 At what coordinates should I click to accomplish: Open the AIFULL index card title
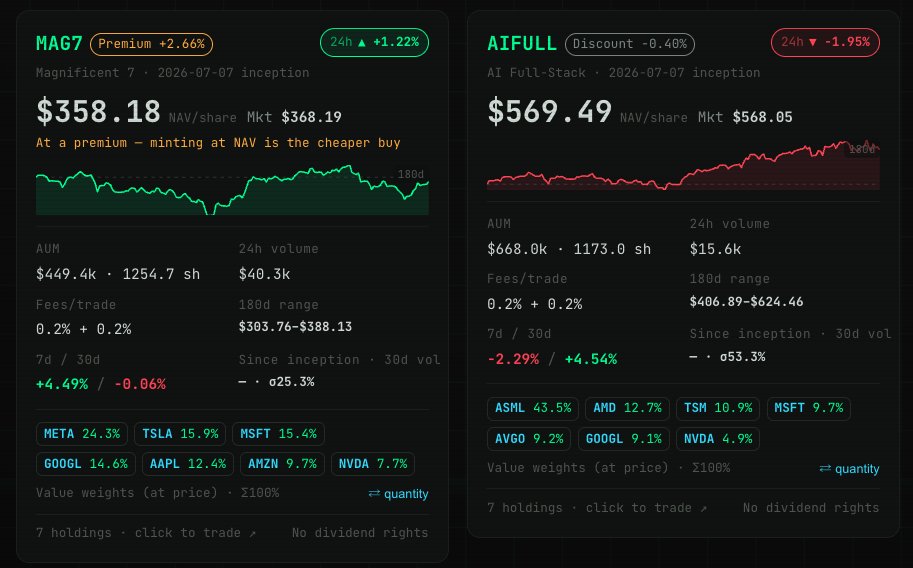pos(522,44)
